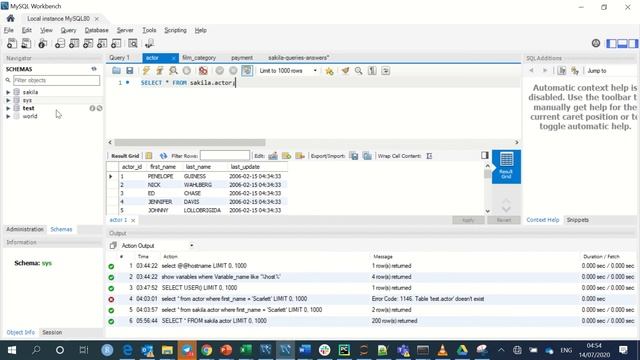
Task: Close the actor 1 result tab
Action: pos(133,220)
